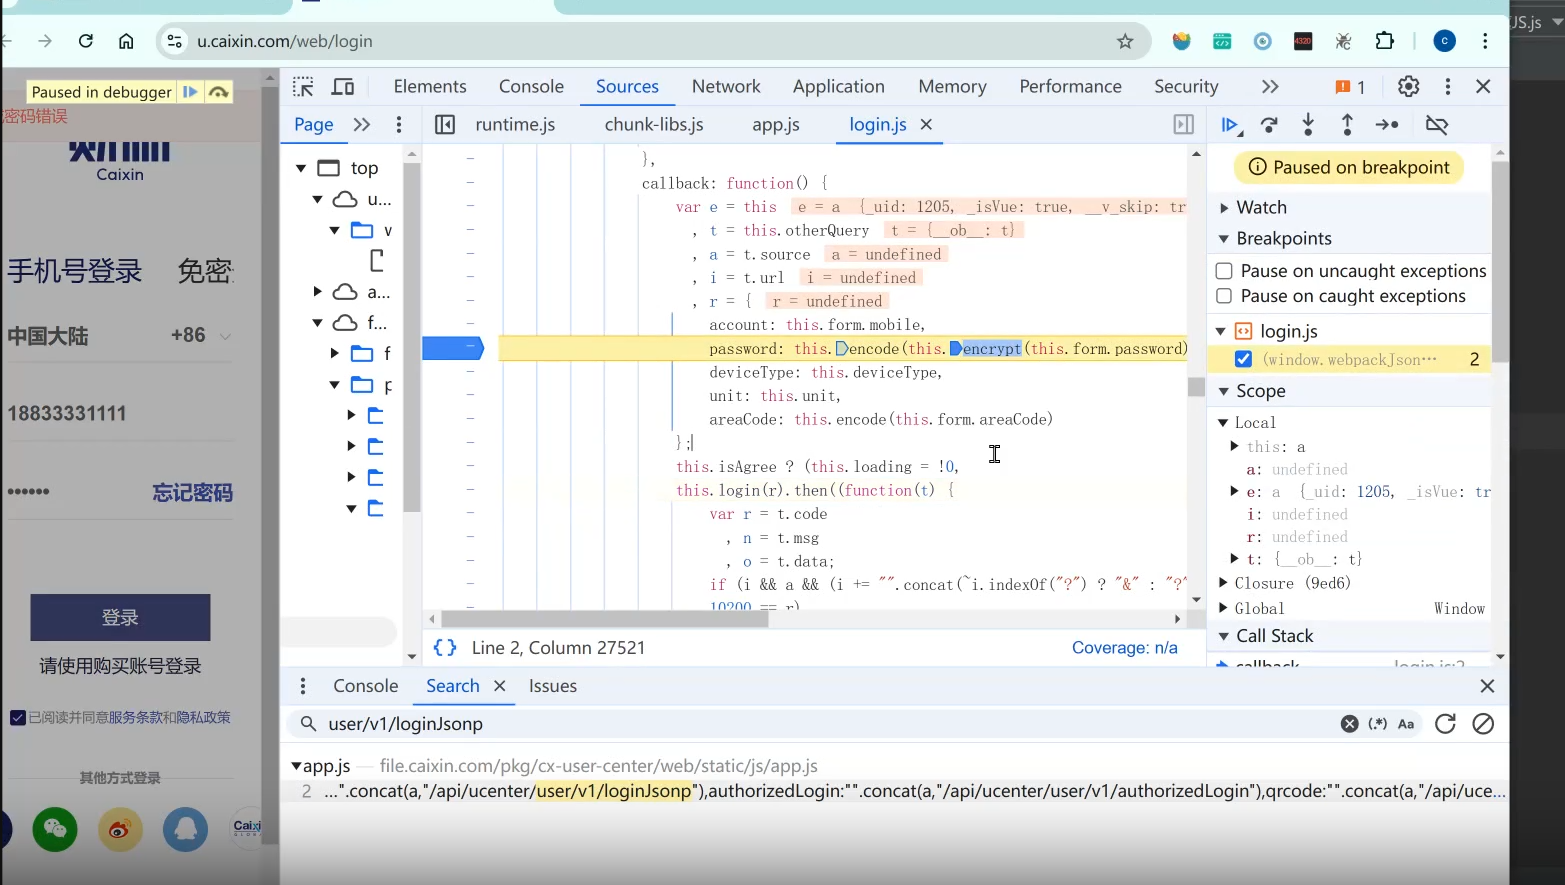
Task: Toggle the breakpoint marker in the gutter
Action: [x=453, y=348]
